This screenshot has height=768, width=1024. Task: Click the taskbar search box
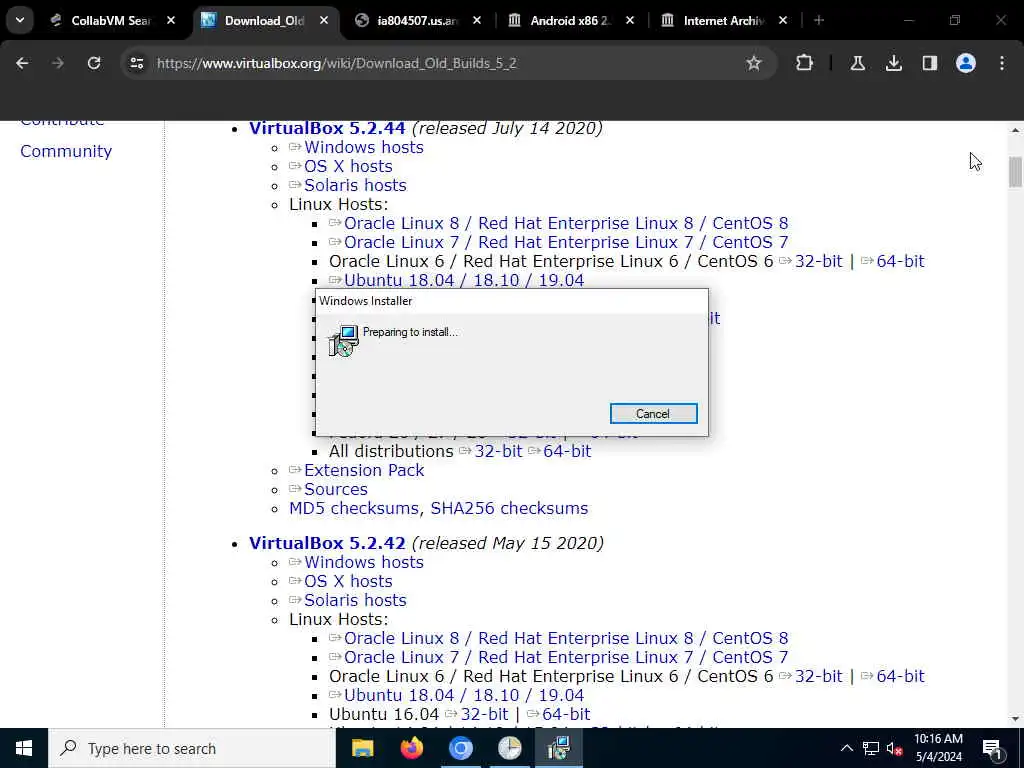tap(192, 748)
